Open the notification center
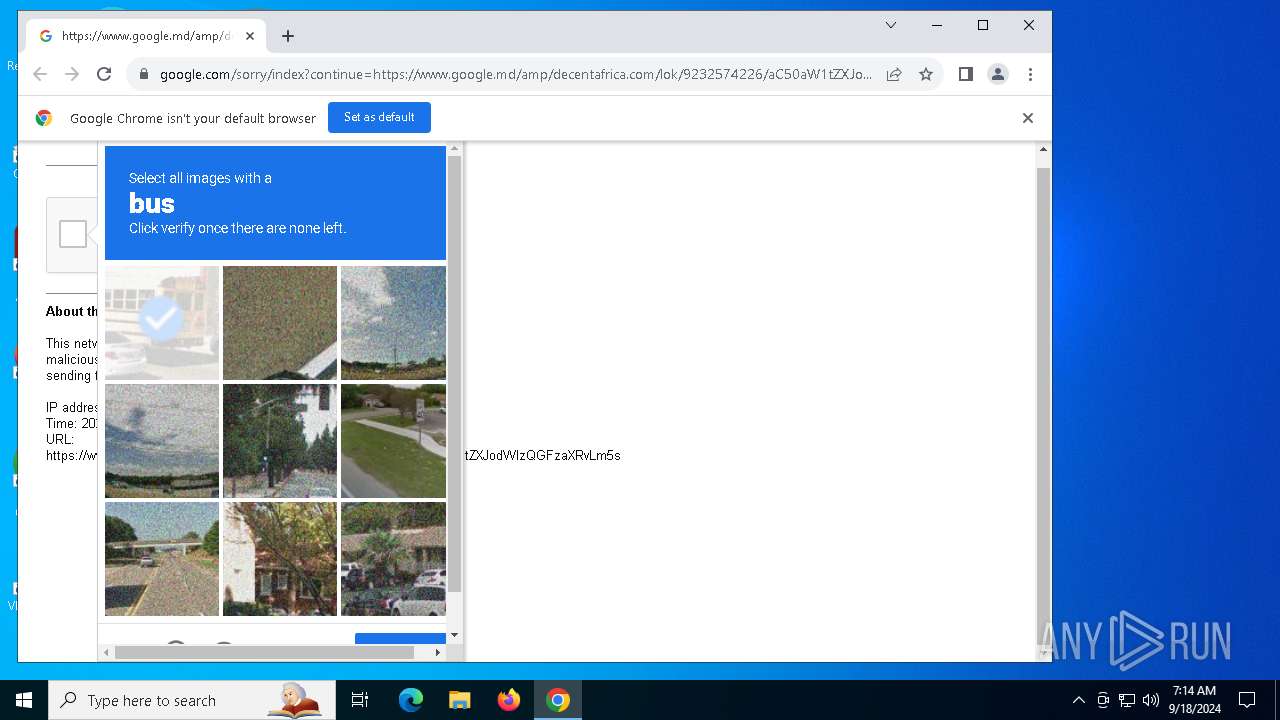 pyautogui.click(x=1247, y=700)
